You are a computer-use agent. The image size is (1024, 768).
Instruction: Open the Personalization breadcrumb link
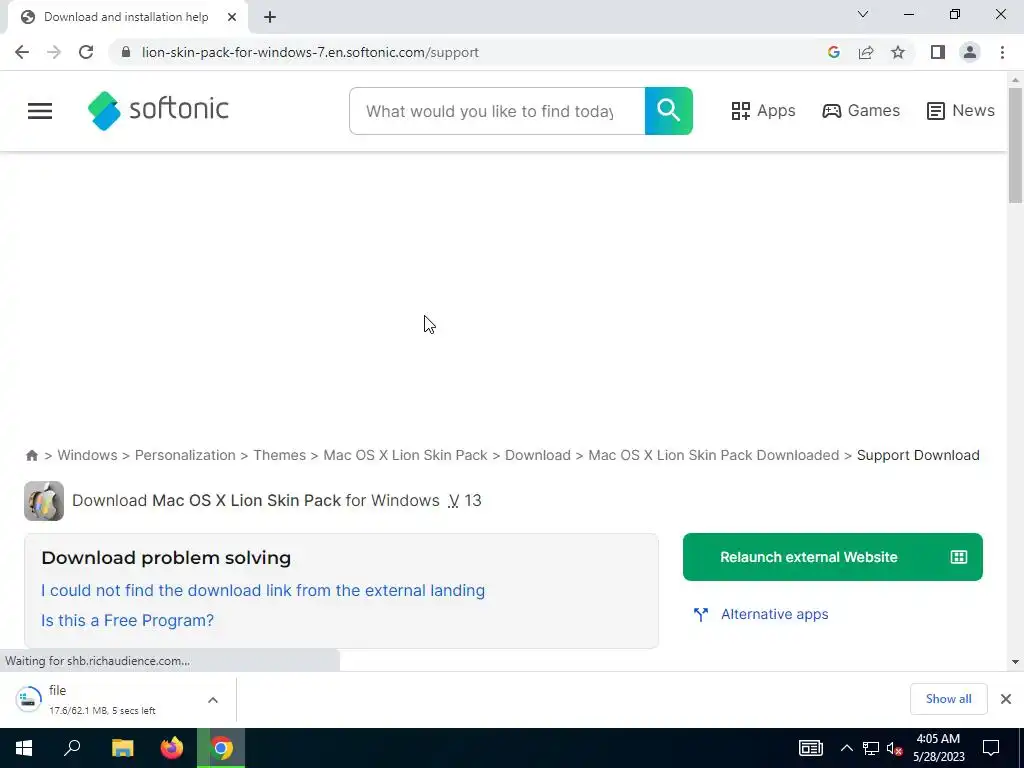tap(185, 455)
